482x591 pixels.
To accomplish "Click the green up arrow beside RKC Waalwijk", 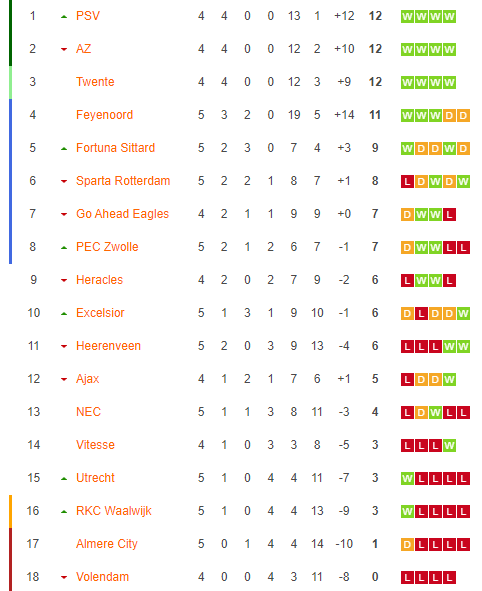I will tap(64, 511).
